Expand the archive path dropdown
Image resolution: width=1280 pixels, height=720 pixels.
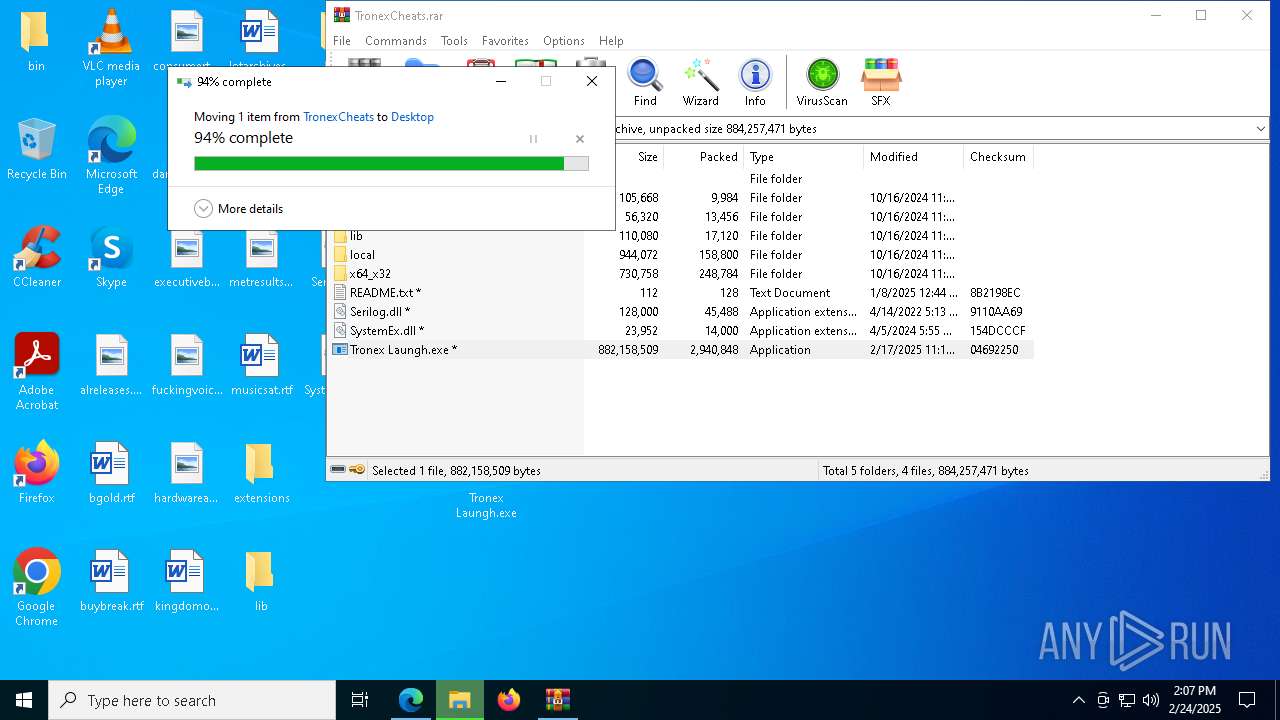[x=1260, y=129]
